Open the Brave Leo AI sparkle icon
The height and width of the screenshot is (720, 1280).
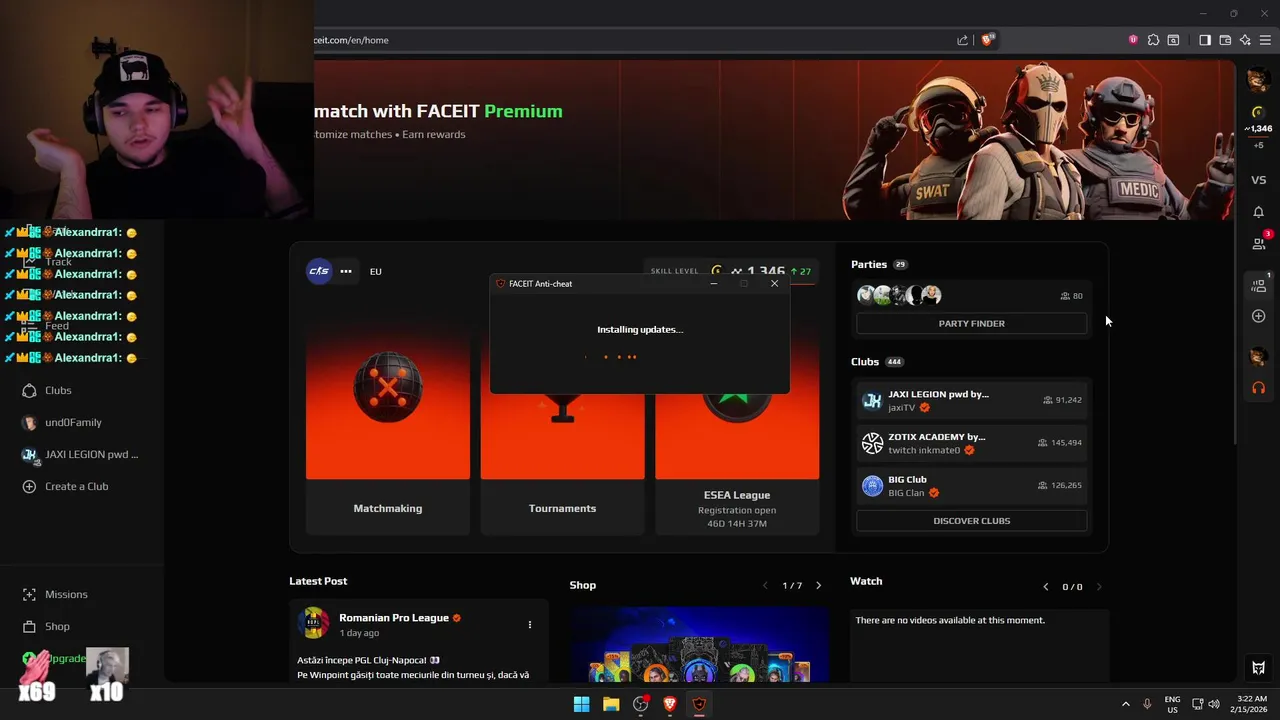[1245, 40]
